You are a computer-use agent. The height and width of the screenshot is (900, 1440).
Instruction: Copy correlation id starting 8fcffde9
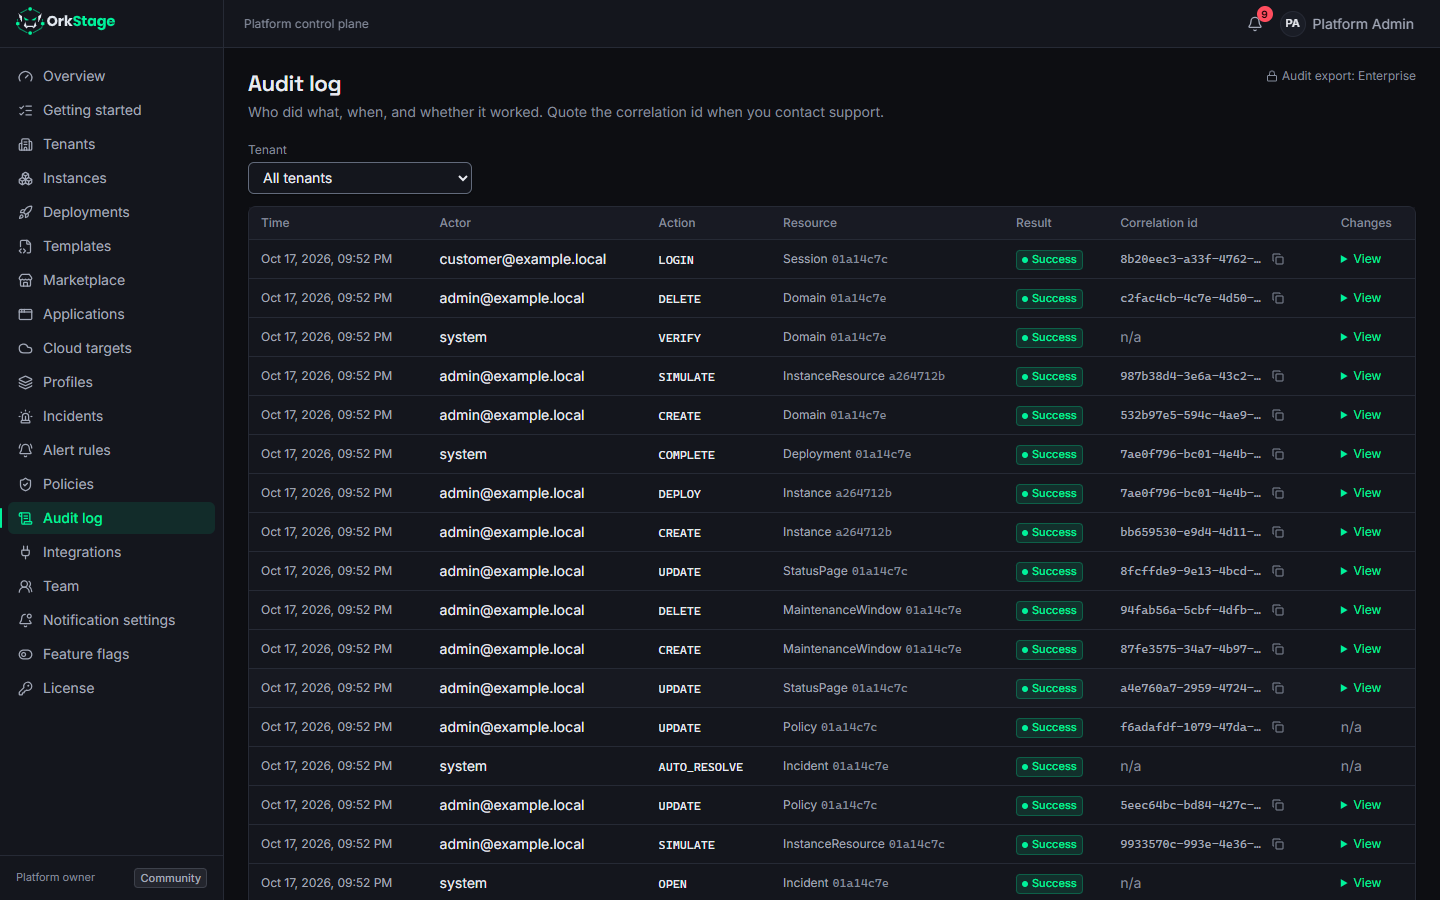pos(1278,571)
